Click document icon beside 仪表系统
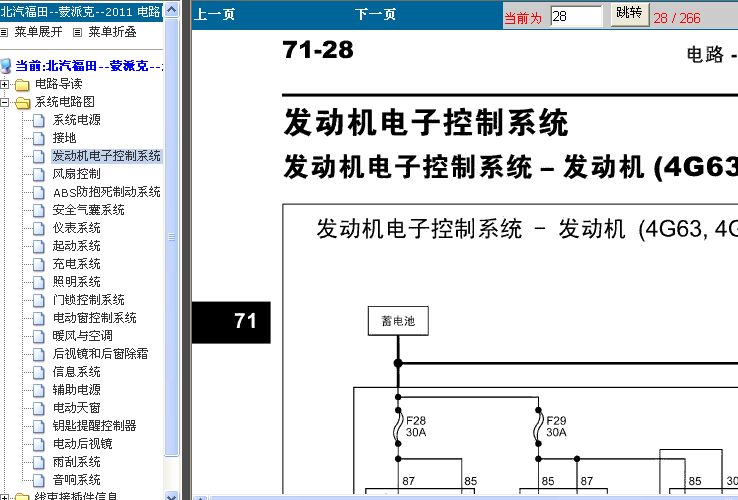Viewport: 738px width, 500px height. coord(39,229)
